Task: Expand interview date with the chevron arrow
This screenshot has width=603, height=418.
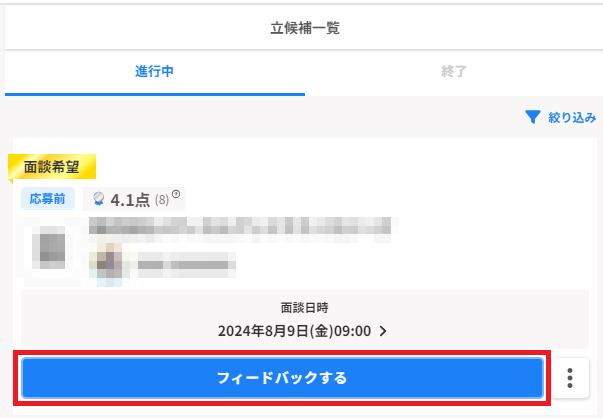Action: pos(383,331)
